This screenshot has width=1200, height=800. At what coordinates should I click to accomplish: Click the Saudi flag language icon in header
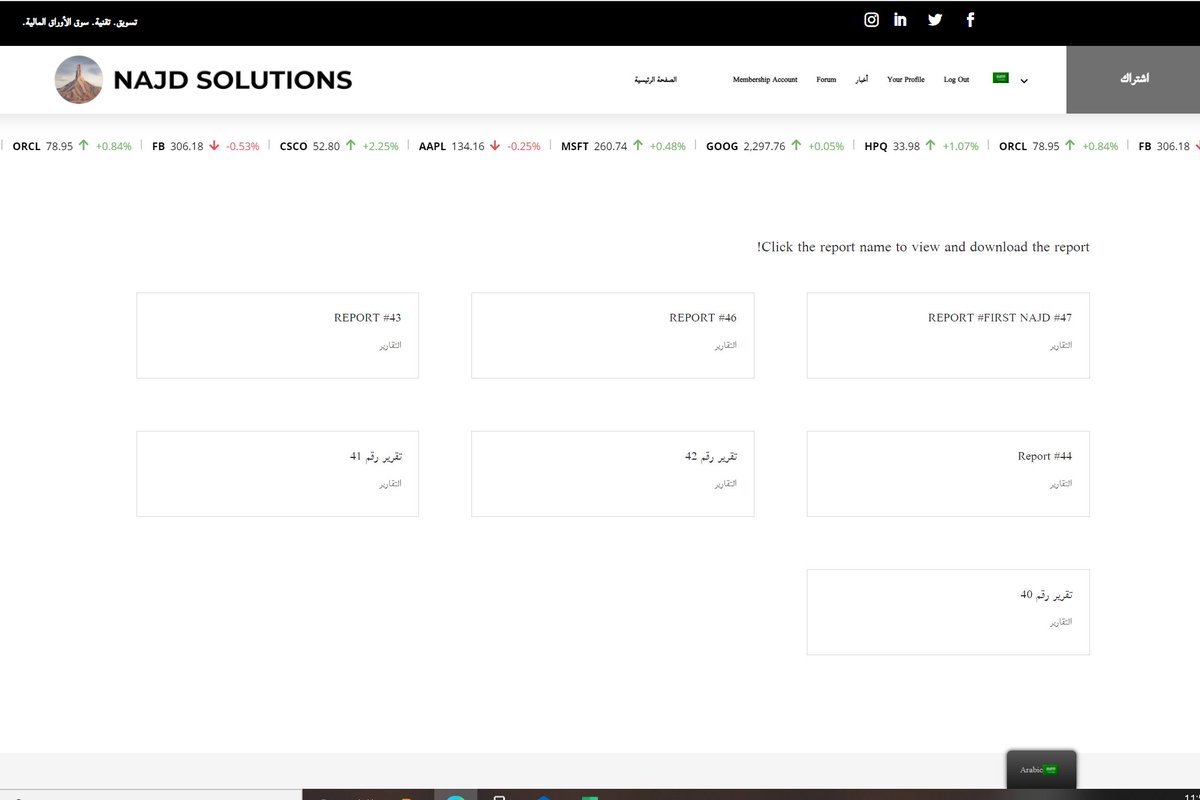(1000, 78)
